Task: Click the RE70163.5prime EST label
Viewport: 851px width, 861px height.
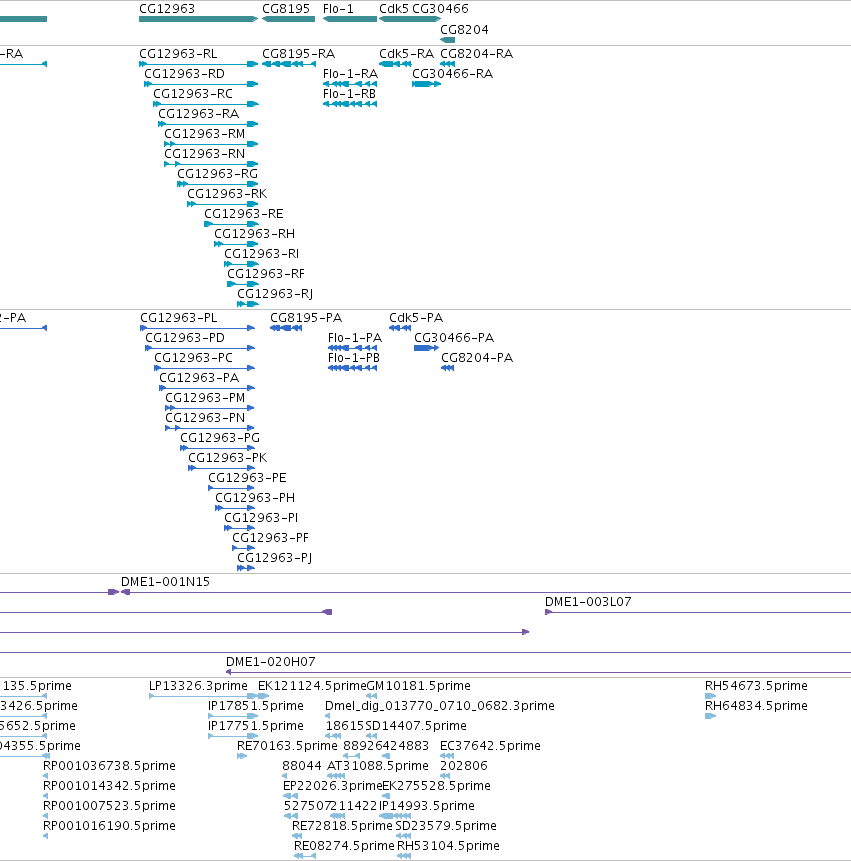Action: [287, 746]
